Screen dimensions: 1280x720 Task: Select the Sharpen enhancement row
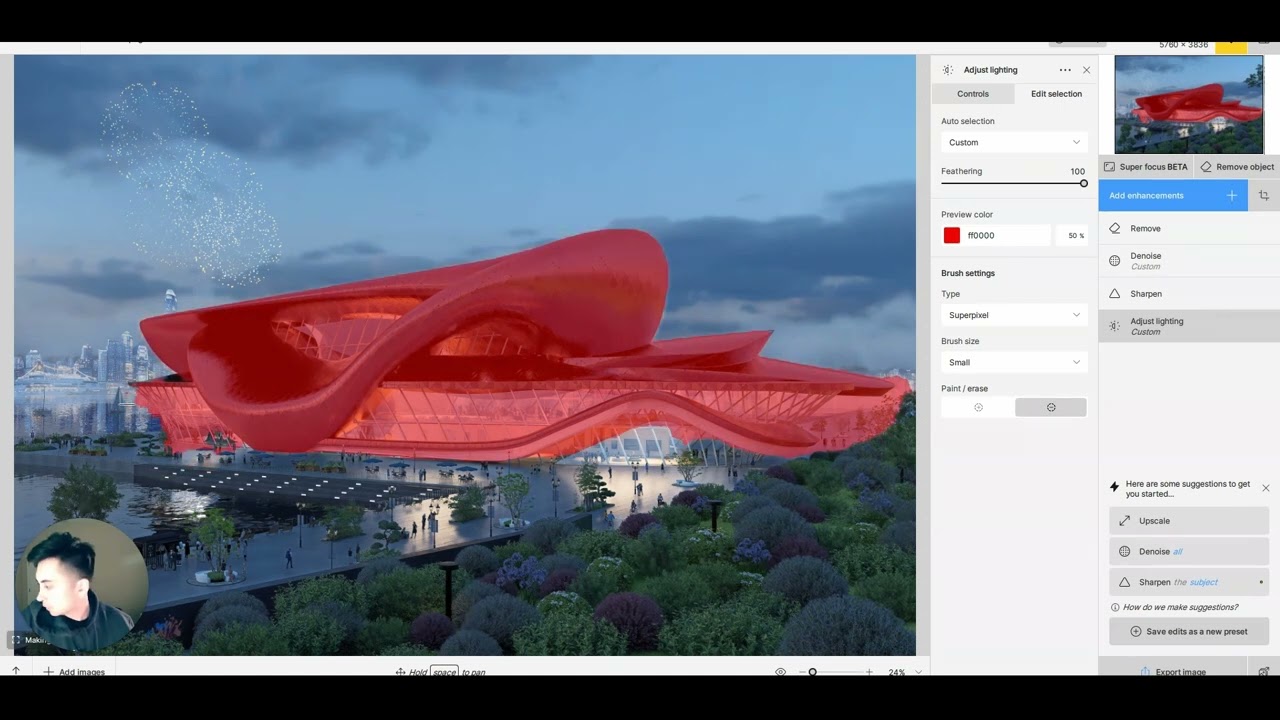(x=1189, y=294)
